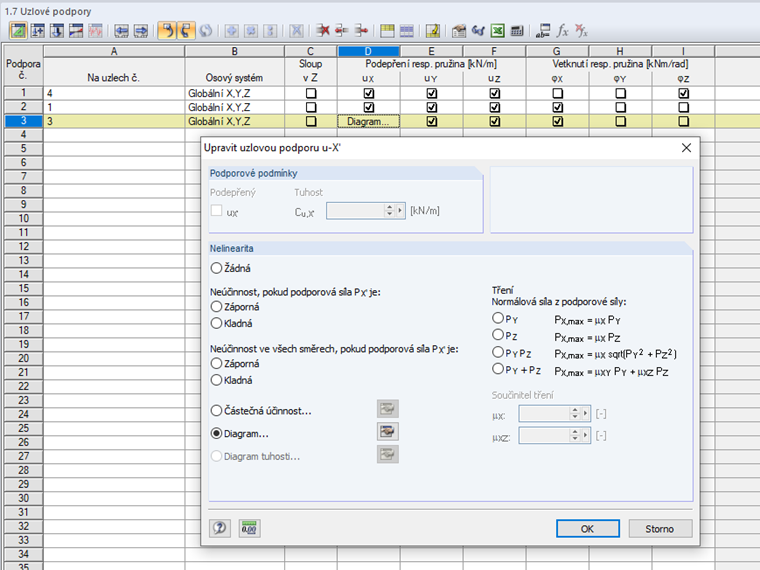Open flyout arrow beside µXZ friction field

pyautogui.click(x=586, y=435)
